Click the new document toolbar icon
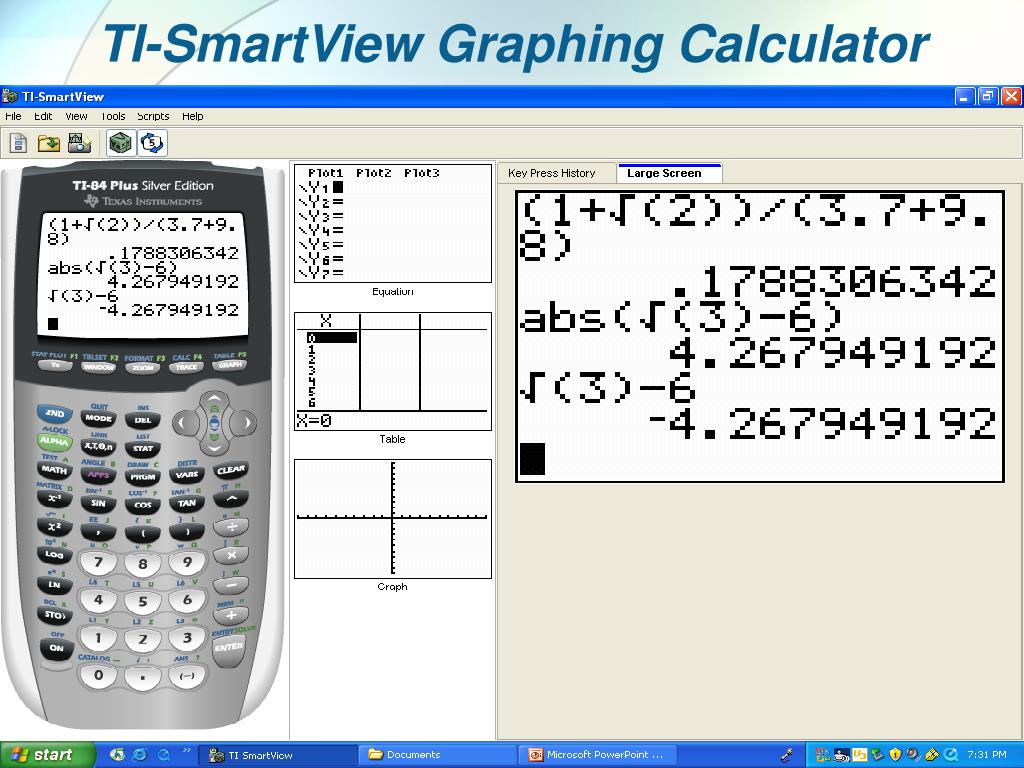This screenshot has width=1024, height=768. pyautogui.click(x=18, y=142)
